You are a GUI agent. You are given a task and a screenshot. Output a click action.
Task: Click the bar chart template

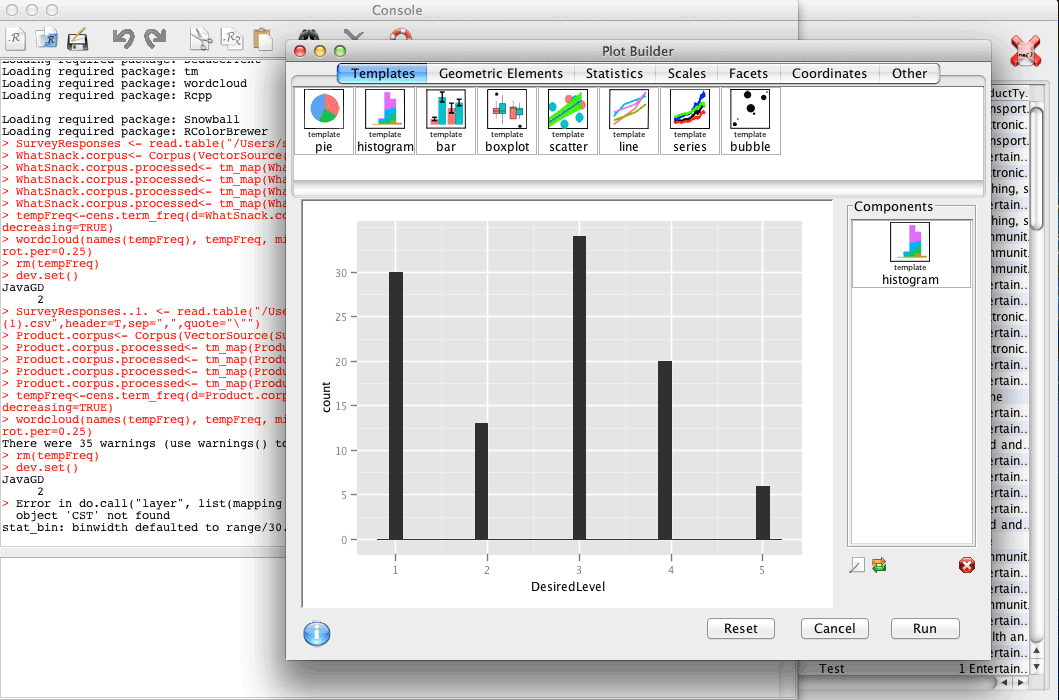(x=446, y=120)
